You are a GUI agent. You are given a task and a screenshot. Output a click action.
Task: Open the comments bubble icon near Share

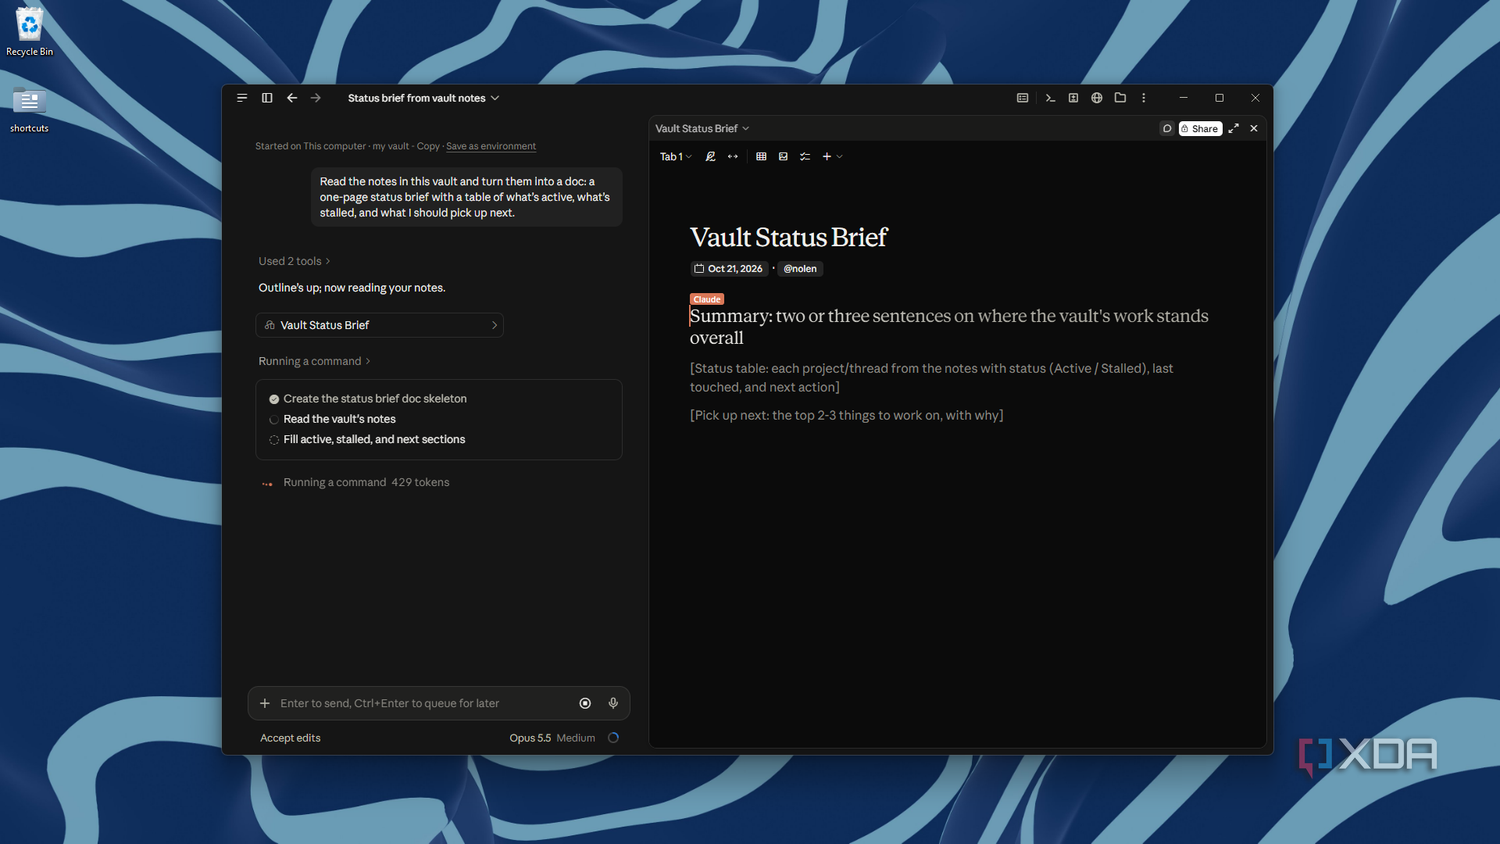coord(1167,128)
